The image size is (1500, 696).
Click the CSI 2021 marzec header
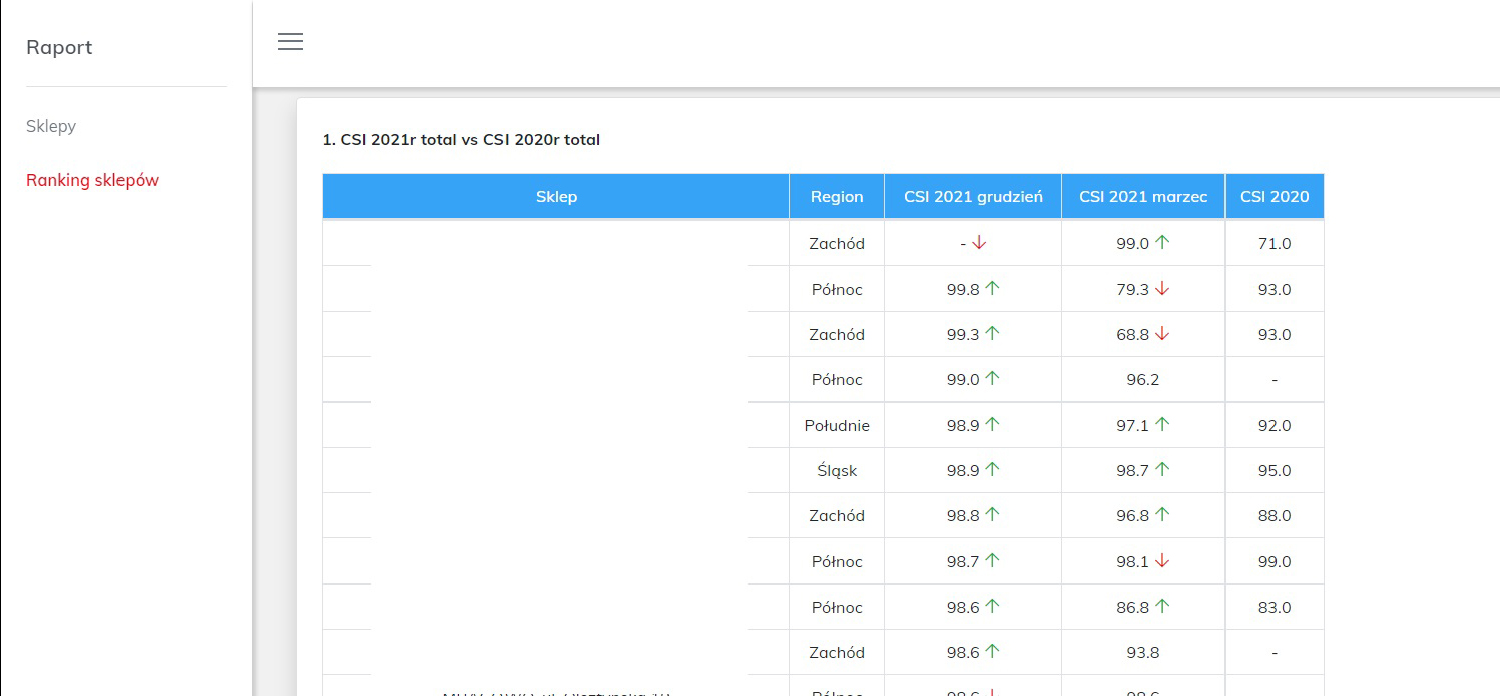(x=1143, y=196)
